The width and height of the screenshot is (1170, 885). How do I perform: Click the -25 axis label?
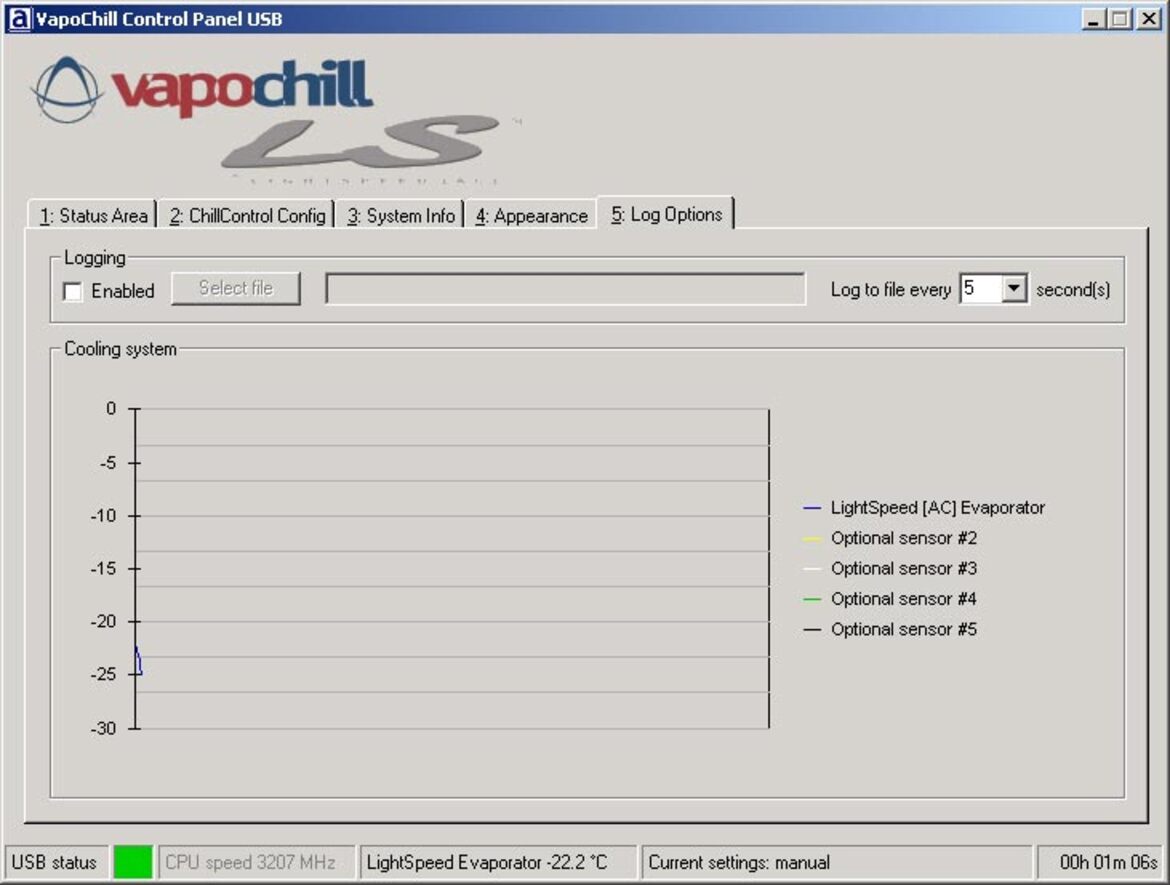[x=104, y=674]
